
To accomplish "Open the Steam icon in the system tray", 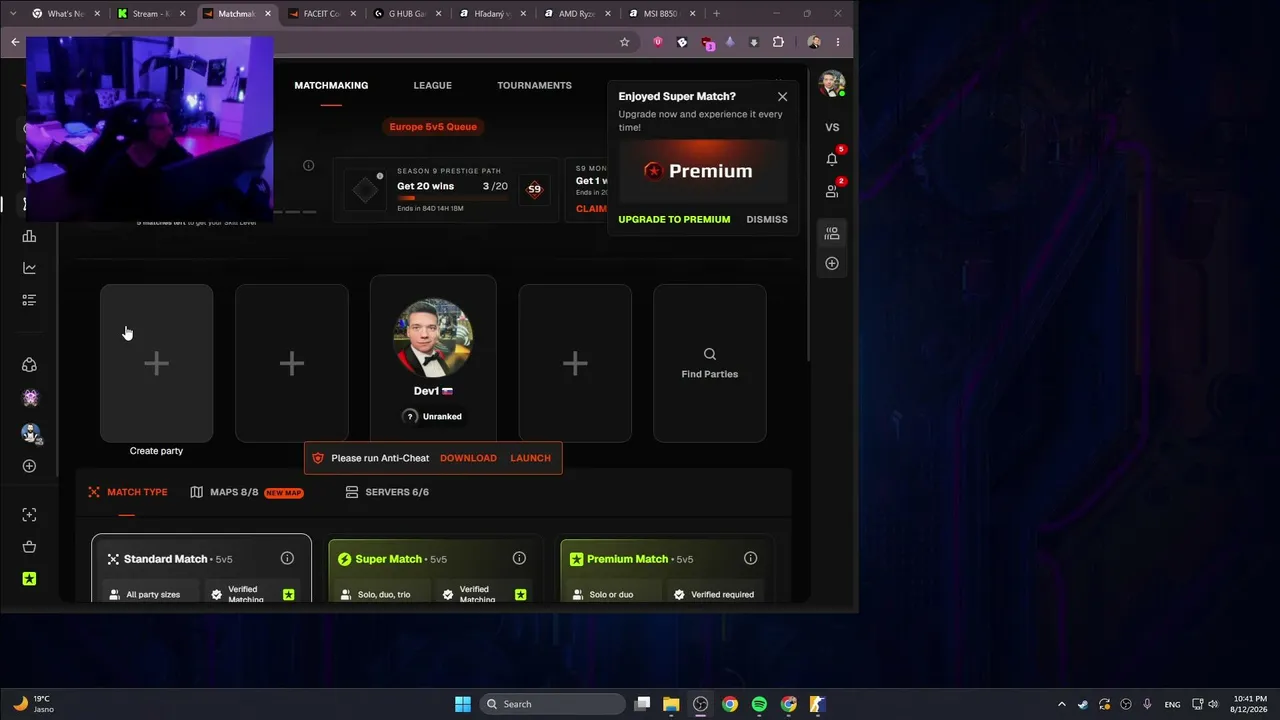I will (1083, 704).
